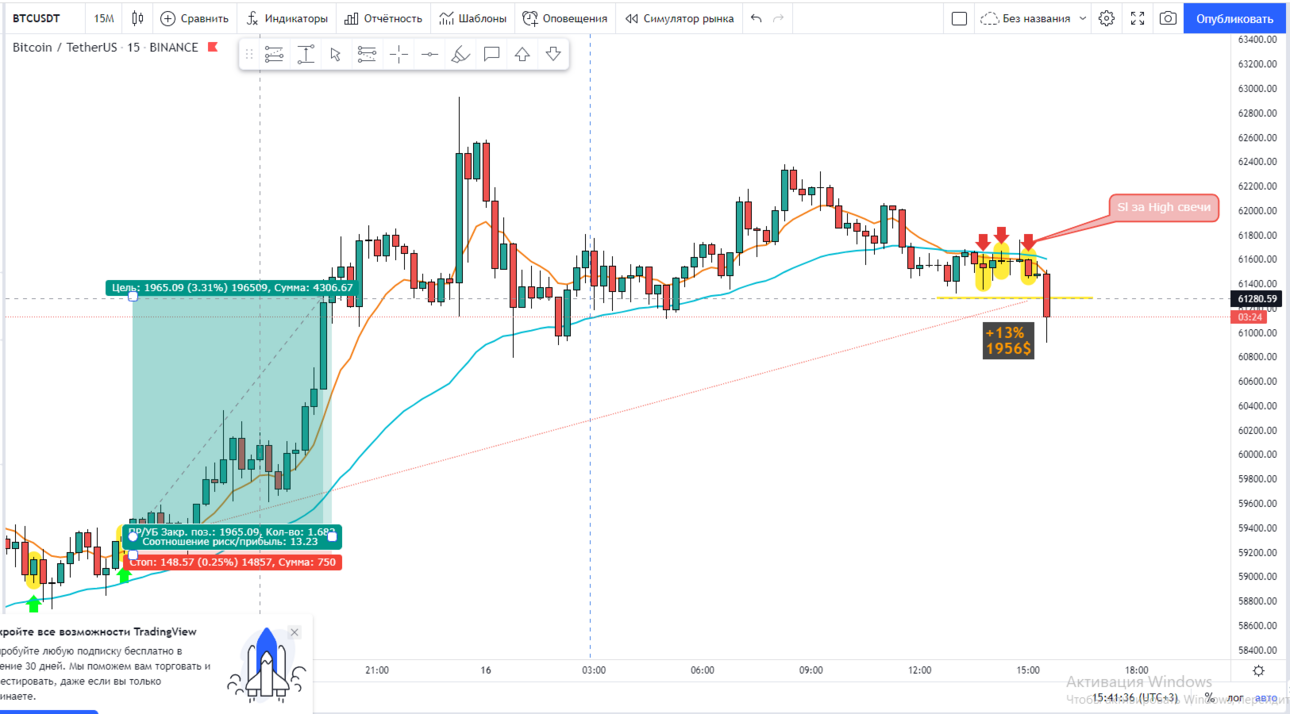Viewport: 1290px width, 714px height.
Task: Select the arrow up marker tool
Action: tap(522, 54)
